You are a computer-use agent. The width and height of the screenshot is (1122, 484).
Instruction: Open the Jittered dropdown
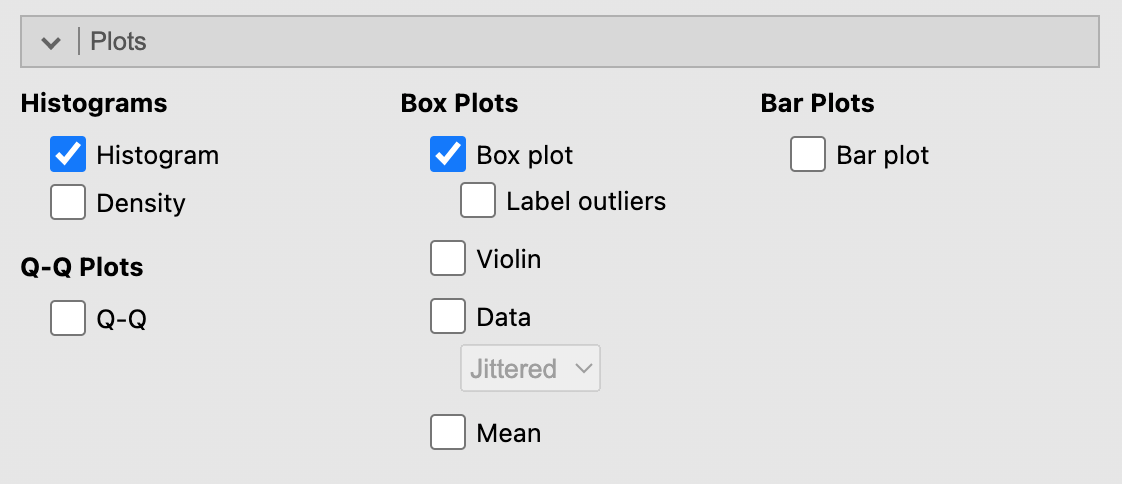click(x=530, y=369)
